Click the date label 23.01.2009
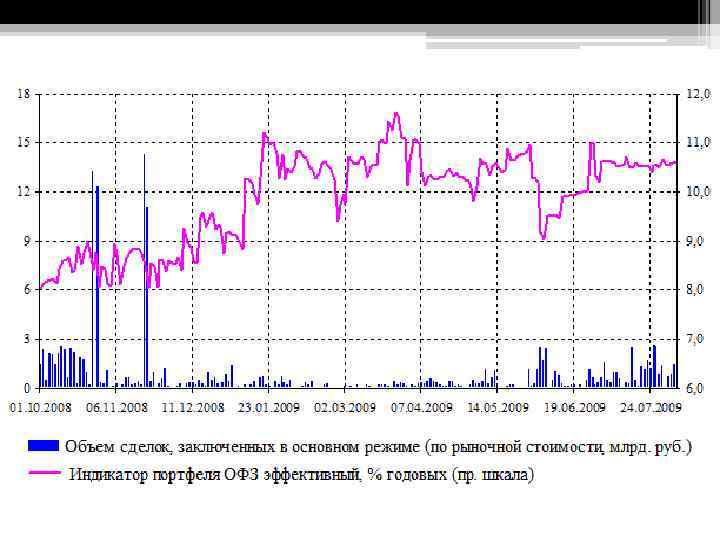 (269, 407)
